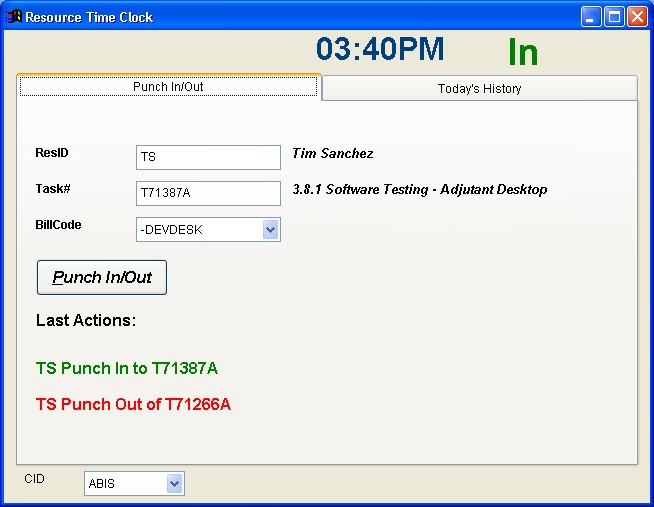This screenshot has height=507, width=654.
Task: Click the green In status indicator
Action: coord(522,52)
